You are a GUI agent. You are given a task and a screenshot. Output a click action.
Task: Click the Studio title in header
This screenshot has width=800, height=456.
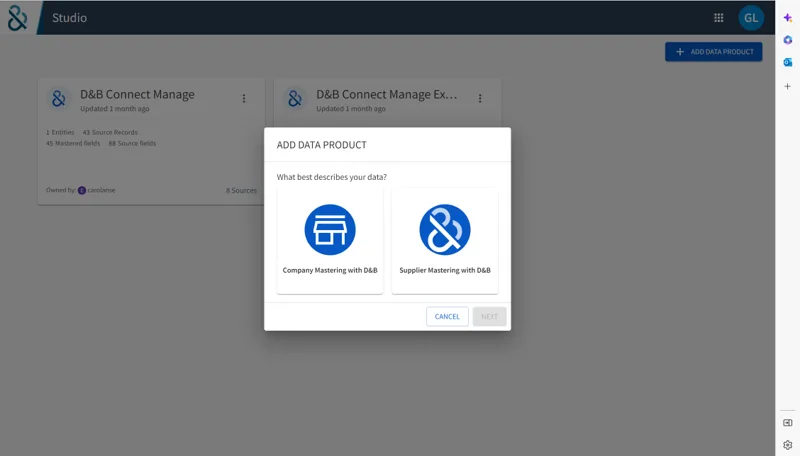[x=69, y=18]
